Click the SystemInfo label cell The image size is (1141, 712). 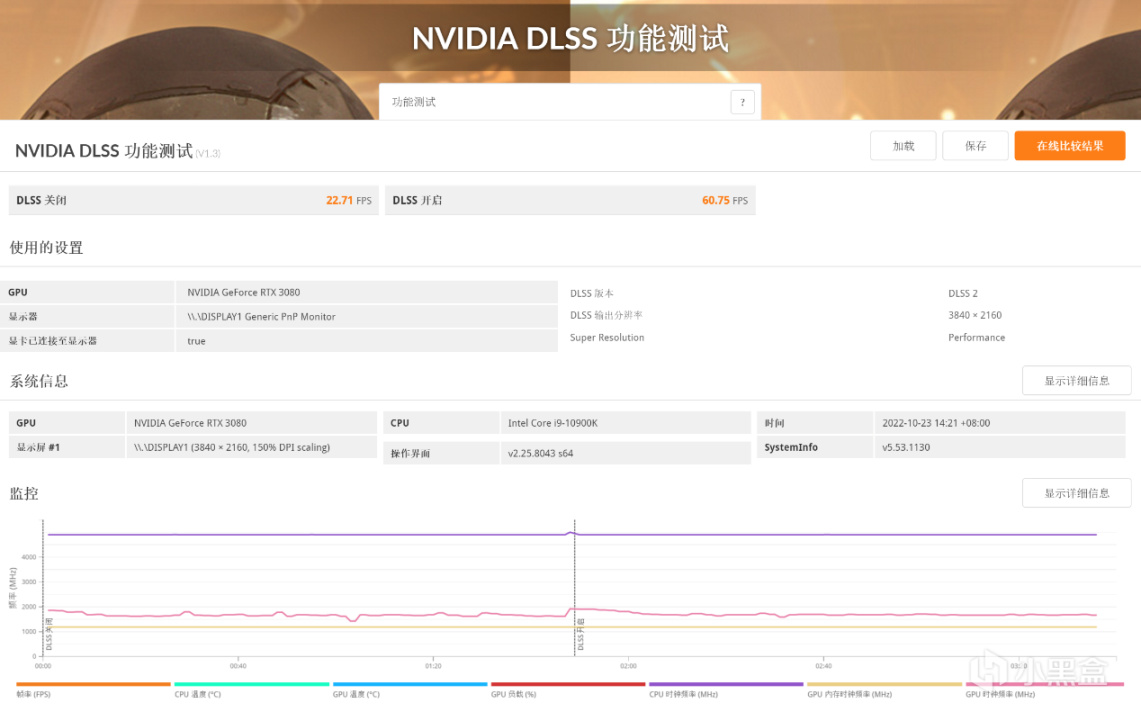point(815,447)
